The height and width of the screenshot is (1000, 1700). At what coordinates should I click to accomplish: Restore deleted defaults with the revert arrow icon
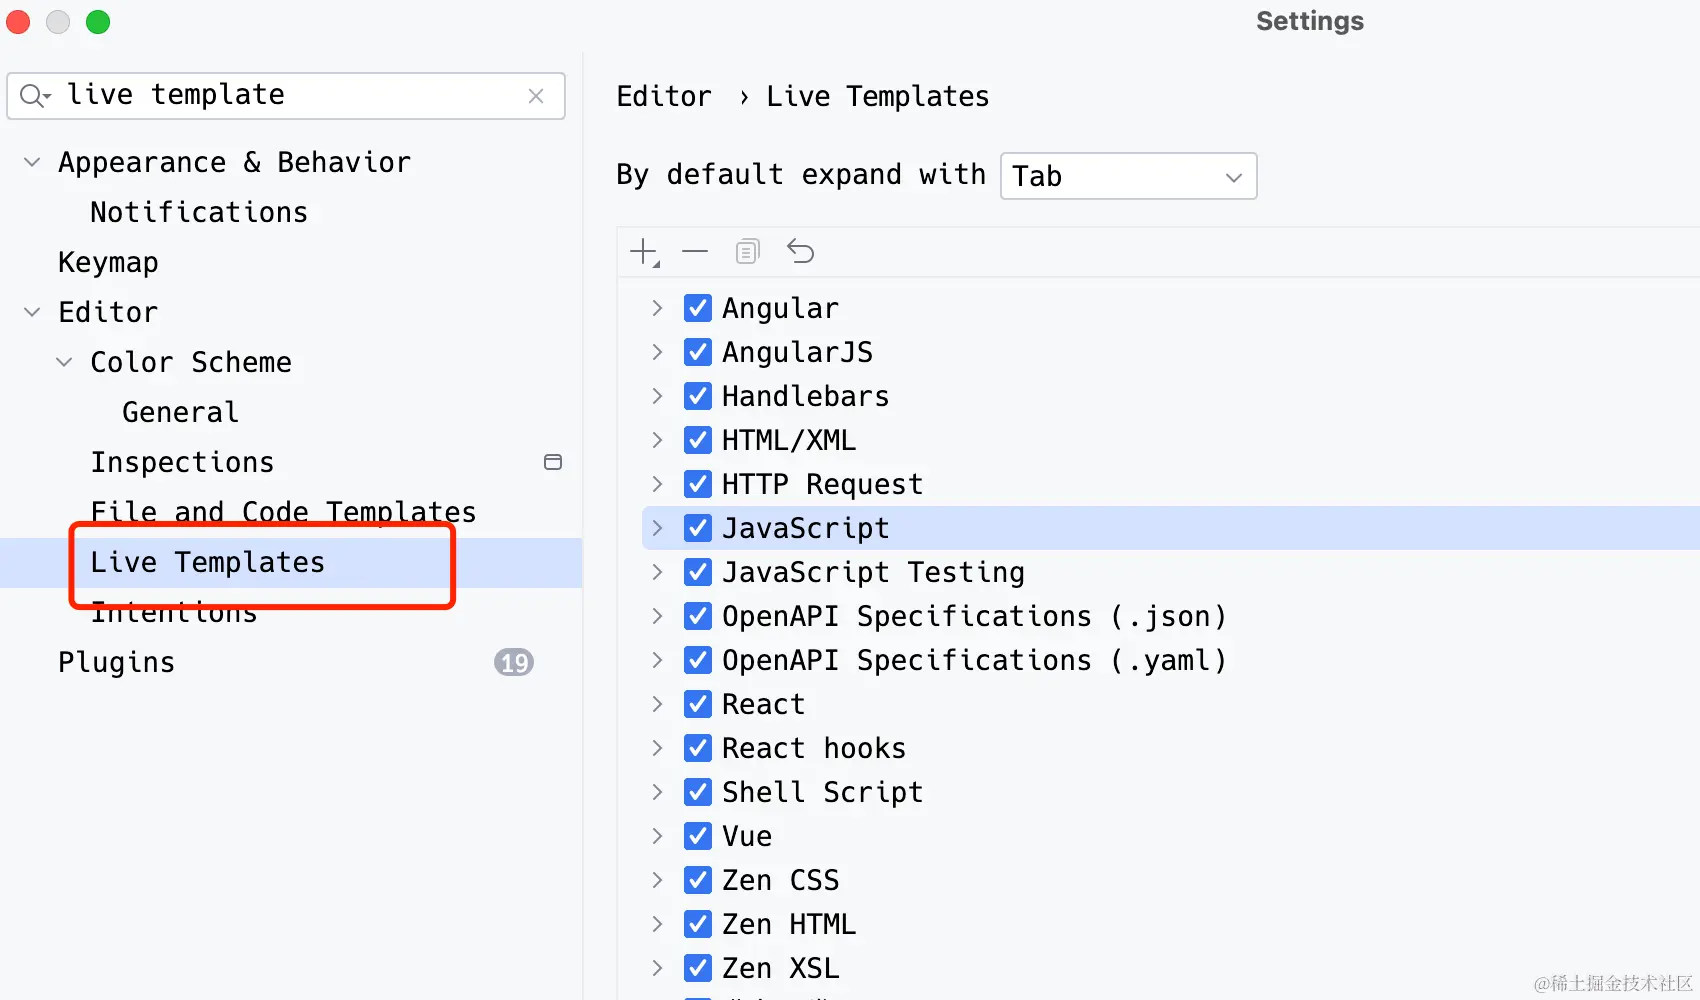[x=800, y=252]
